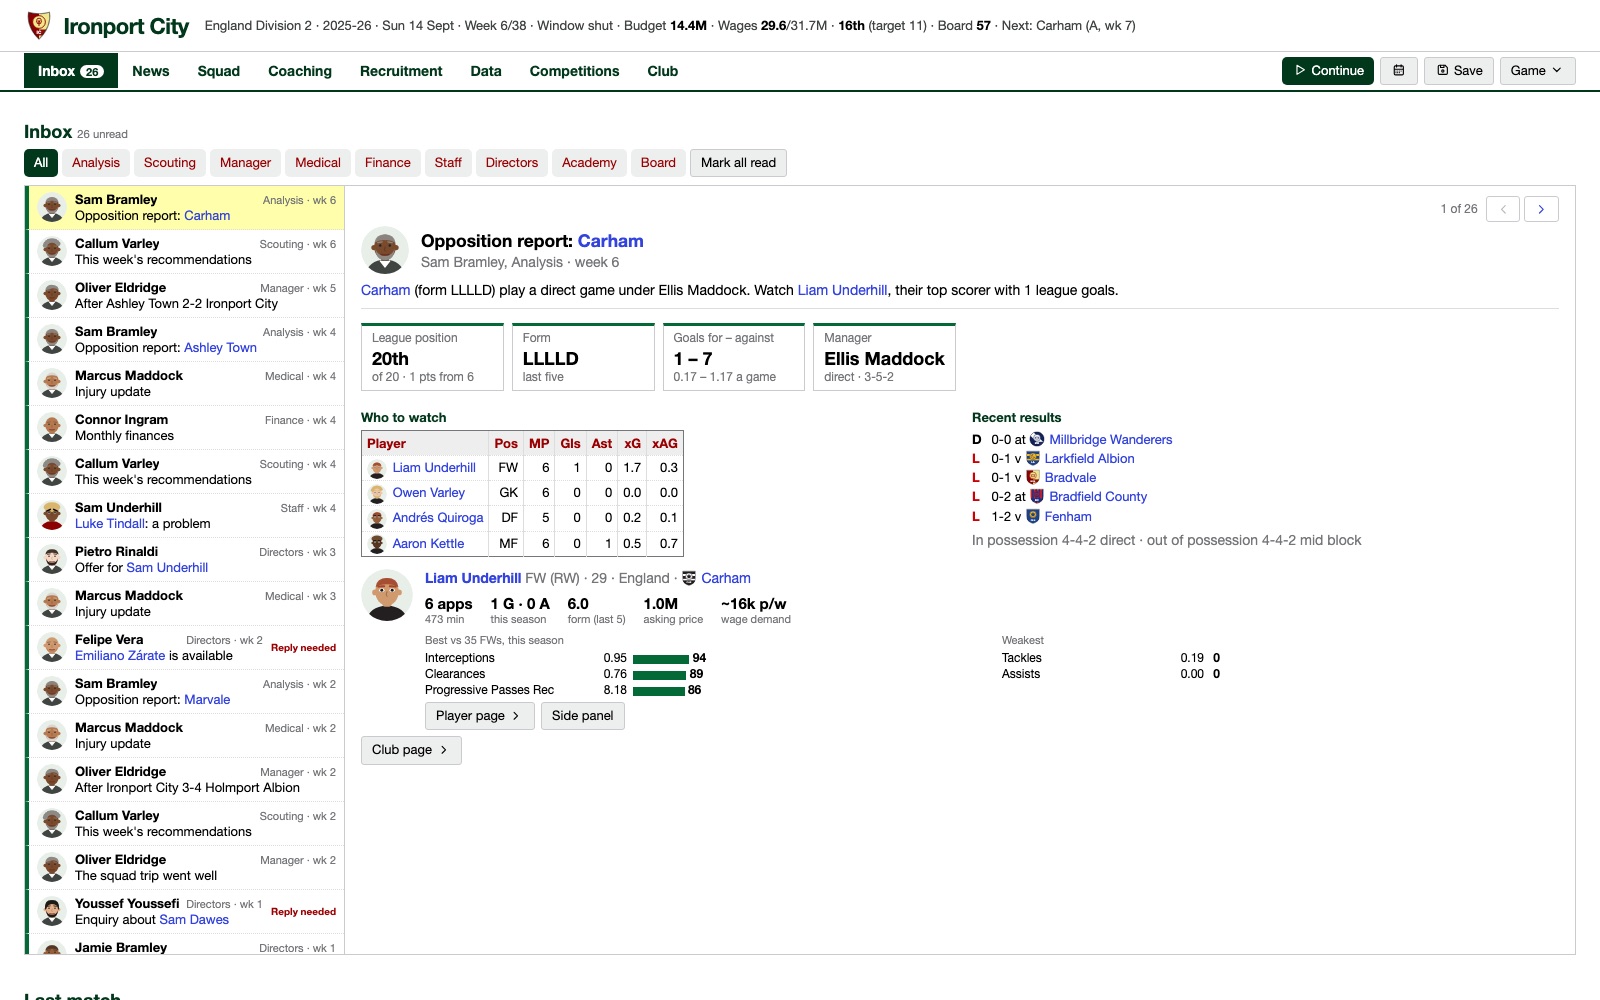This screenshot has height=1000, width=1600.
Task: Click the Bradfield County club badge
Action: (1037, 496)
